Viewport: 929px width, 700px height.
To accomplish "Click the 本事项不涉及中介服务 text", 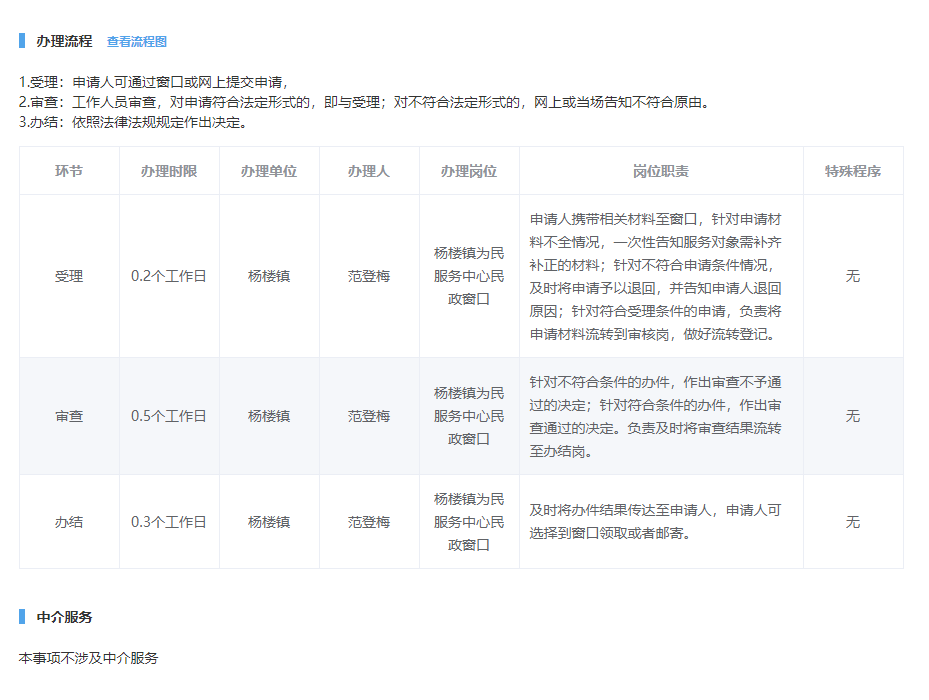I will tap(89, 658).
